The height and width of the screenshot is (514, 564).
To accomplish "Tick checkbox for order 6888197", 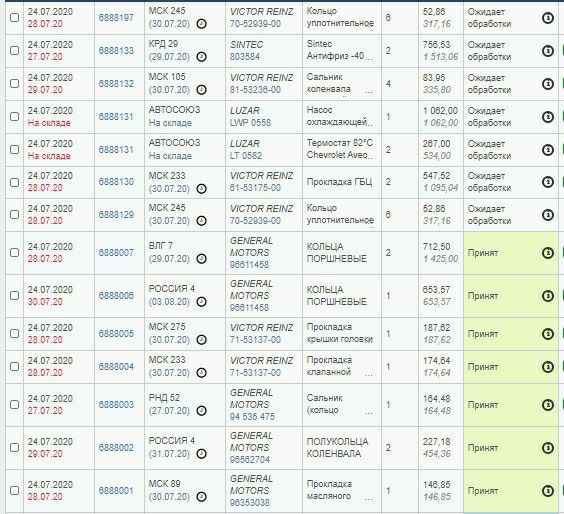I will (x=14, y=17).
